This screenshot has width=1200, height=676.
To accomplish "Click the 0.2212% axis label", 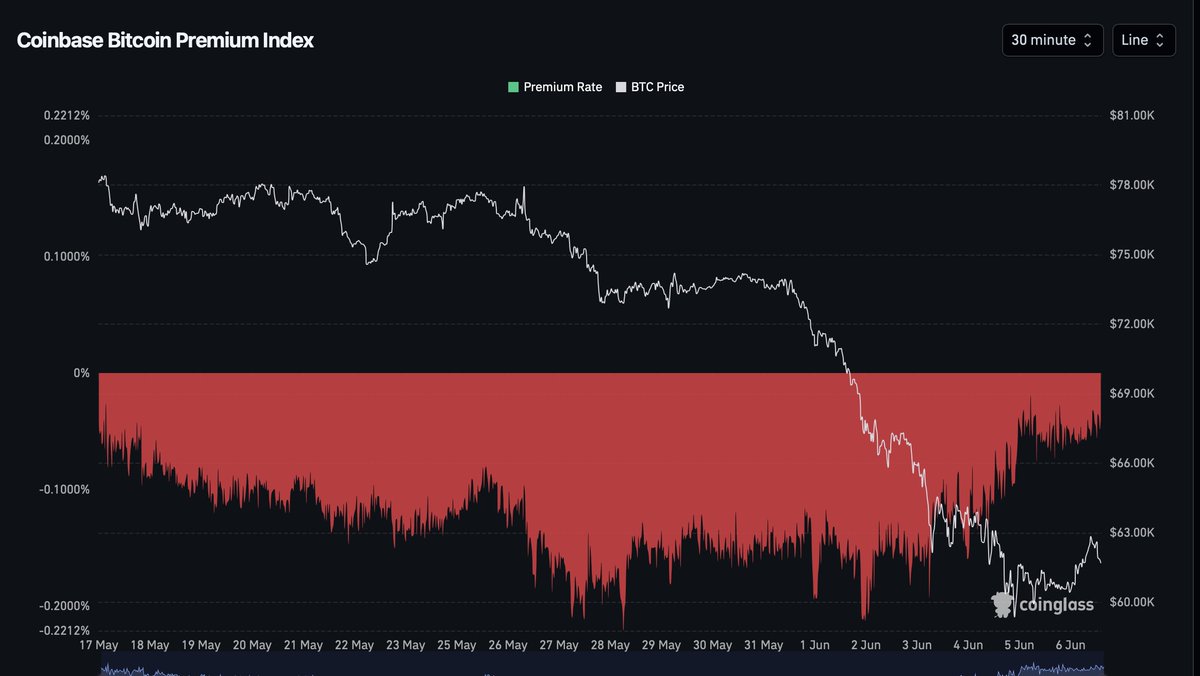I will tap(67, 116).
